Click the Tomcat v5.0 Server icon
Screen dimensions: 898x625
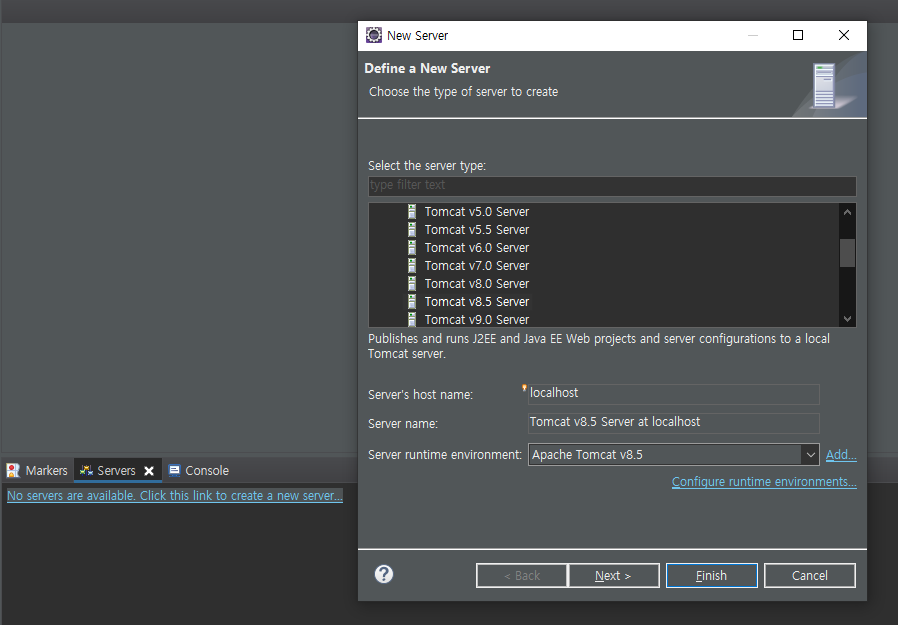[412, 211]
